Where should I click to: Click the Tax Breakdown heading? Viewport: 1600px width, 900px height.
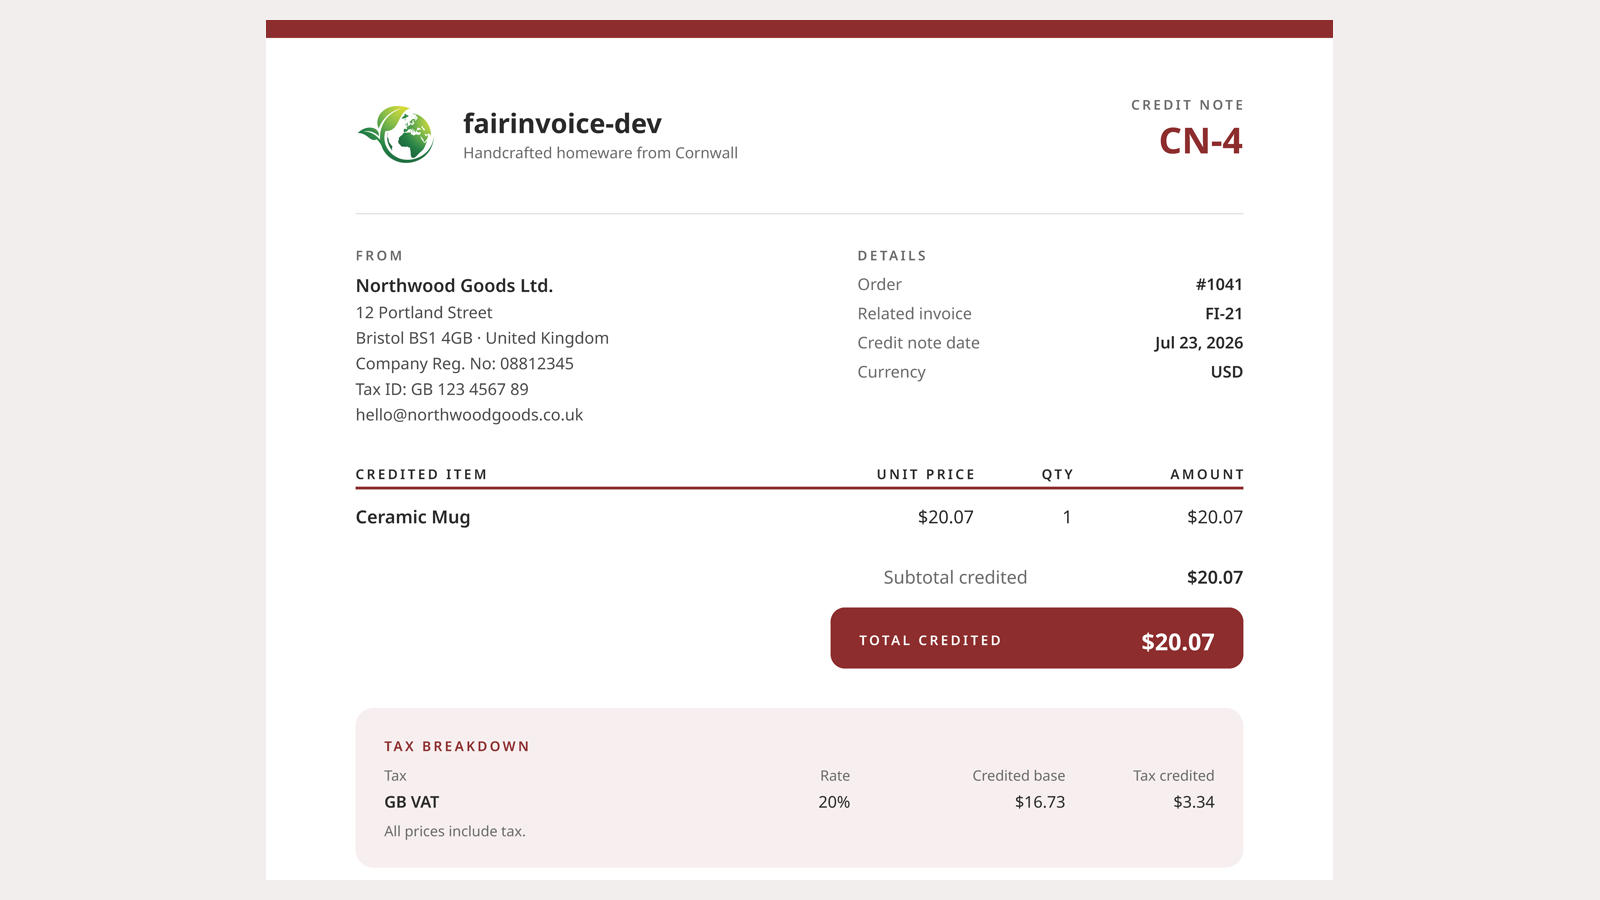[457, 746]
